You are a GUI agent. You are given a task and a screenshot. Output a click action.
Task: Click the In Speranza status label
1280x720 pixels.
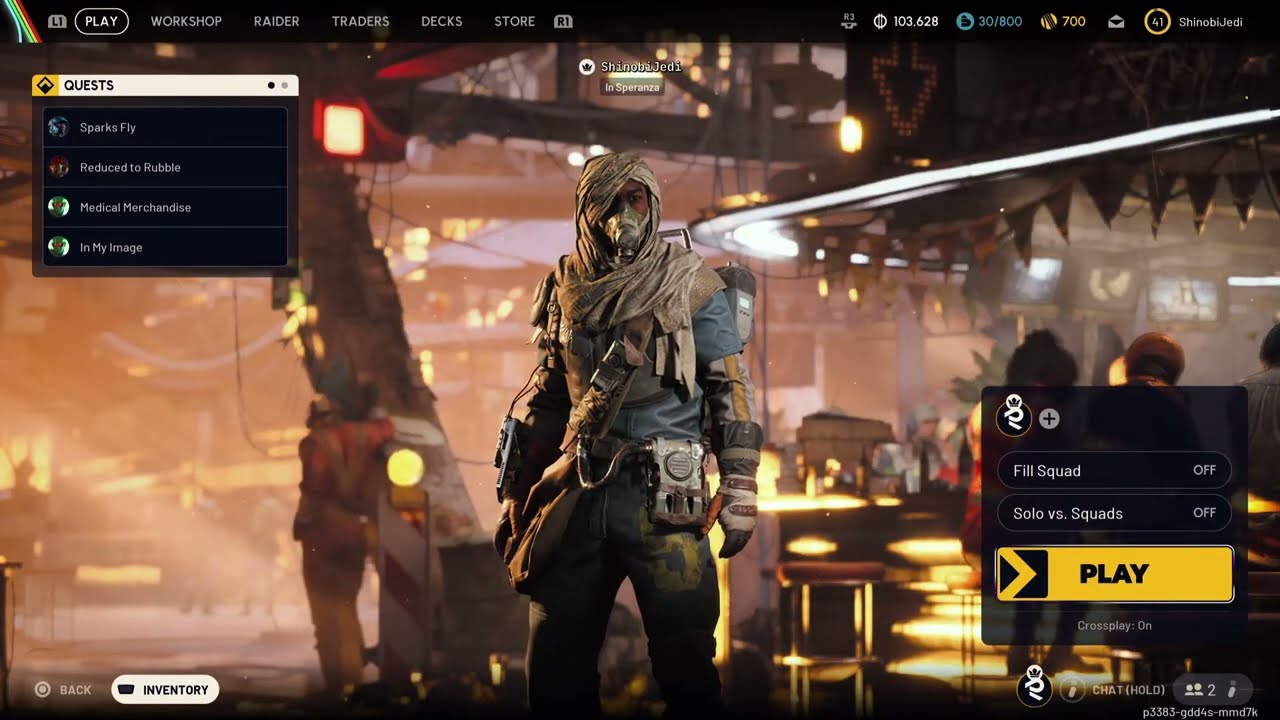point(631,87)
